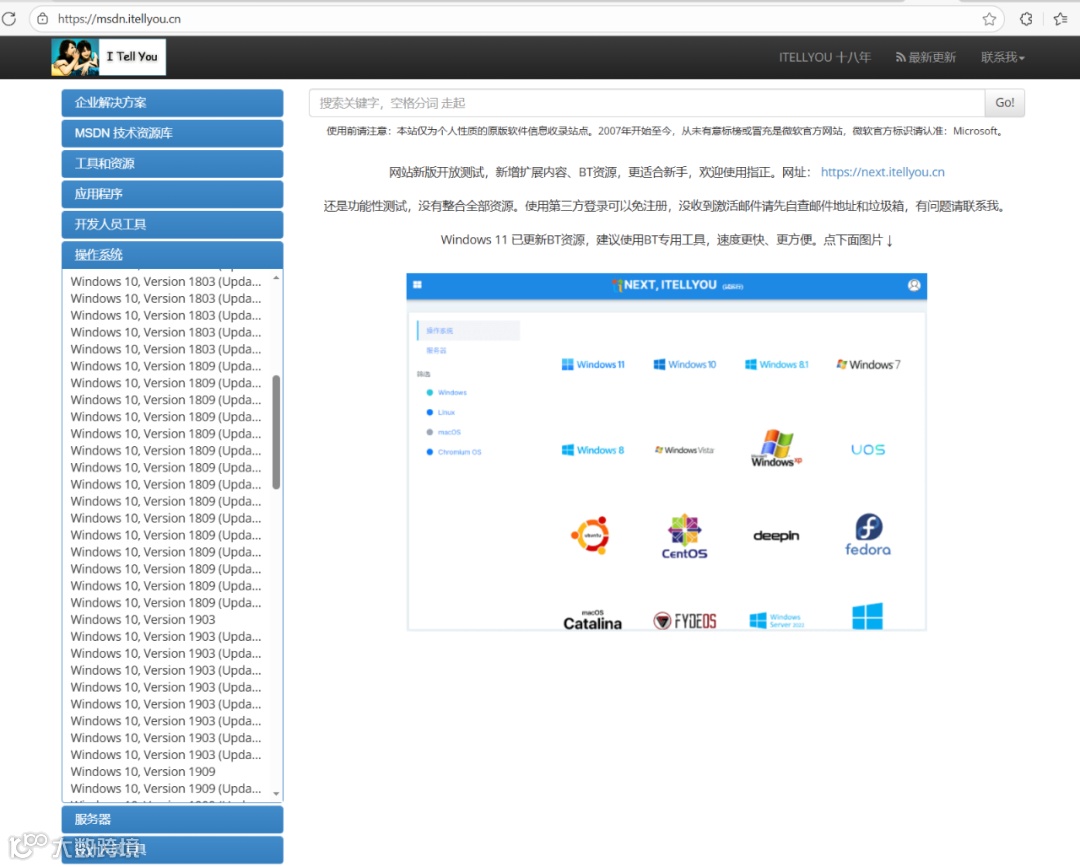Click the browser refresh icon
This screenshot has height=867, width=1080.
tap(8, 19)
